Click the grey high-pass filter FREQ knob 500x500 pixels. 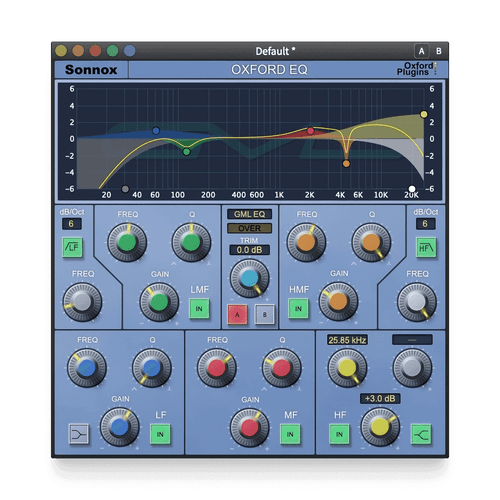[x=83, y=302]
